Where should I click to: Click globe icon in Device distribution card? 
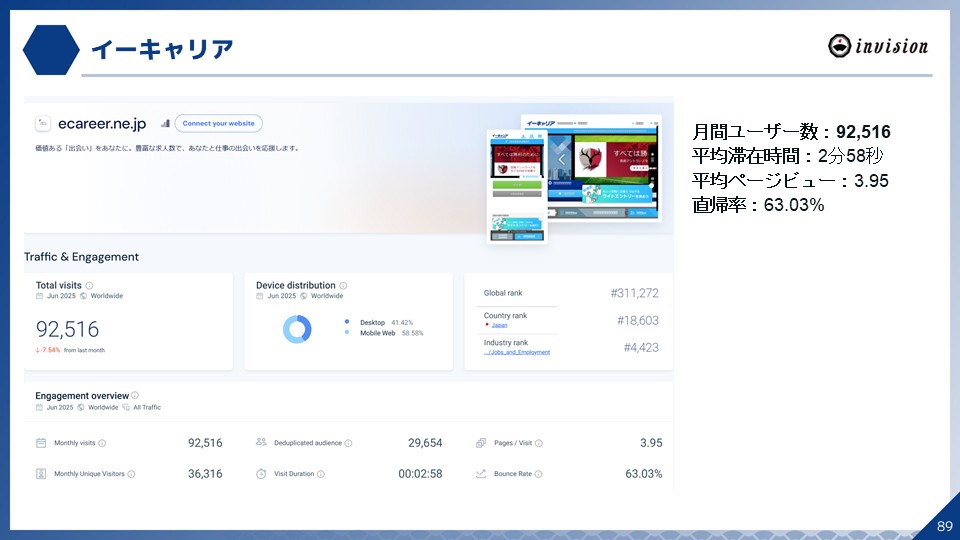[304, 296]
